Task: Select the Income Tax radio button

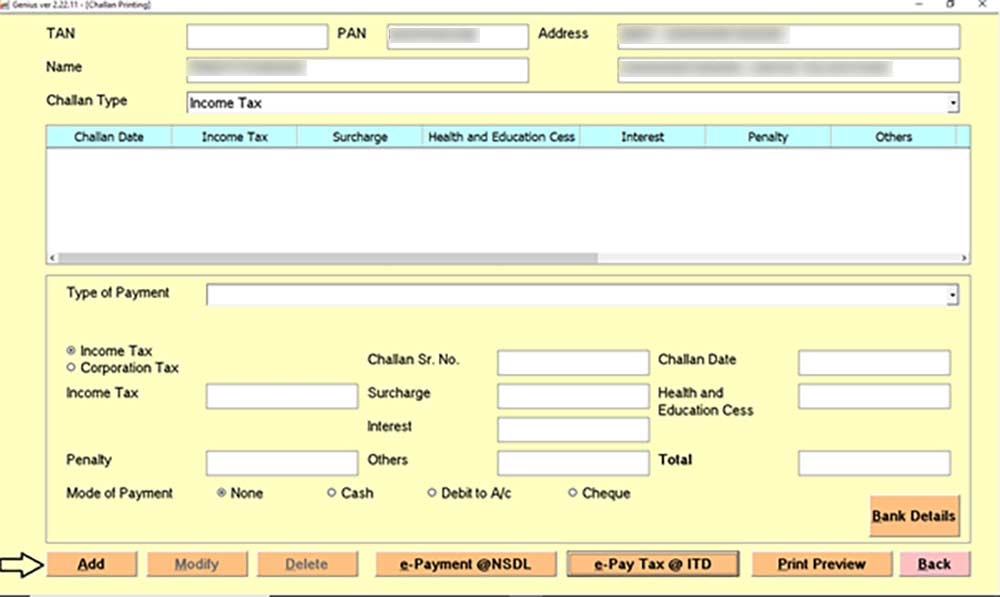Action: pyautogui.click(x=70, y=351)
